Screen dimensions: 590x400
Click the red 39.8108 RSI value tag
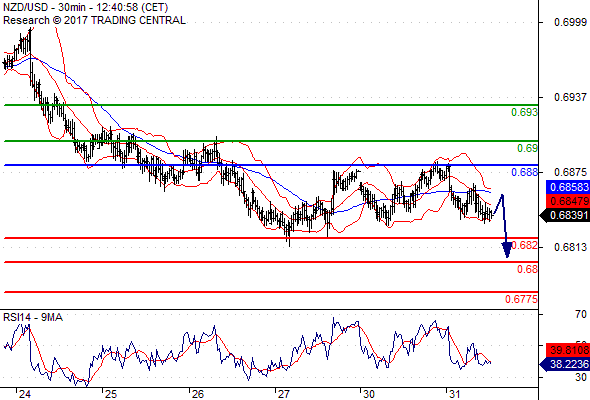(x=568, y=350)
